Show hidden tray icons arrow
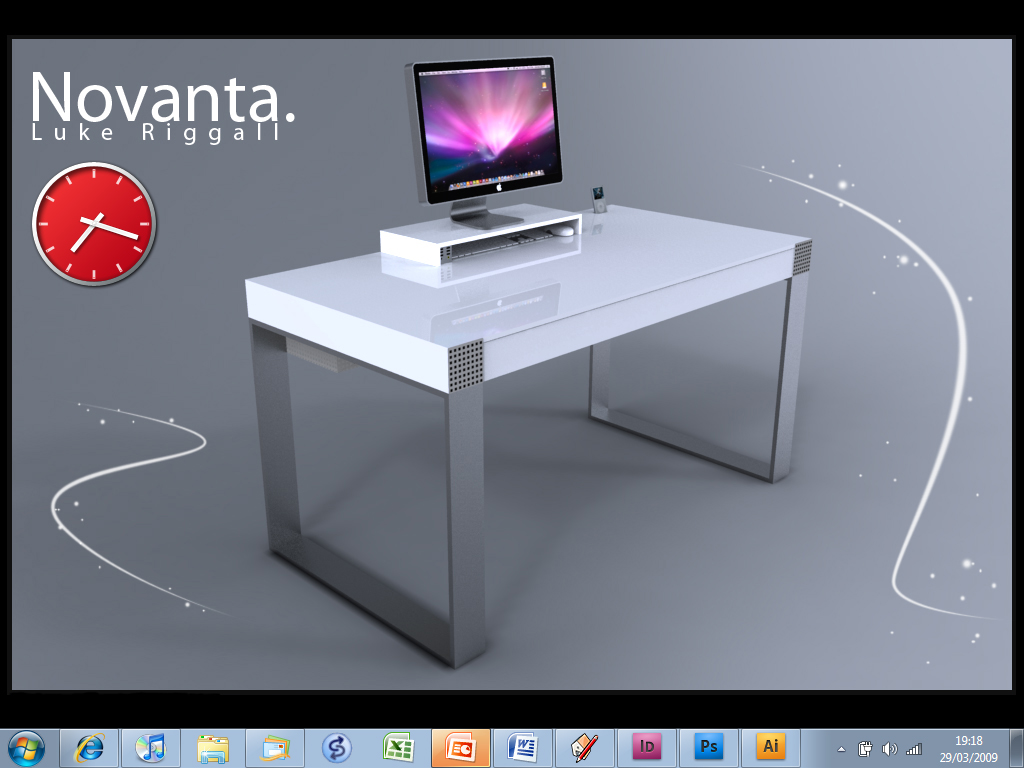This screenshot has height=768, width=1024. pos(842,750)
